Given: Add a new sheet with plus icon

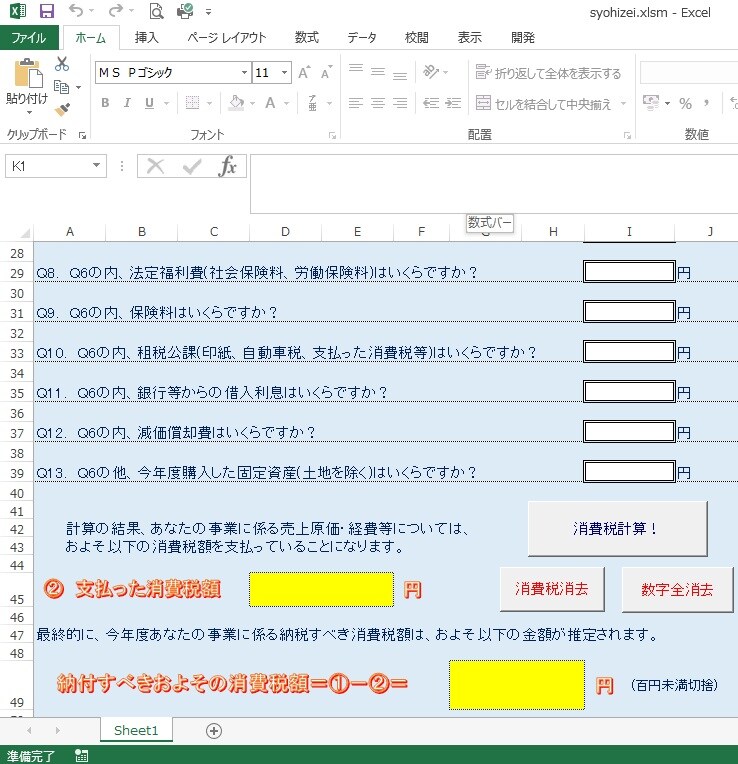Looking at the screenshot, I should pos(214,730).
